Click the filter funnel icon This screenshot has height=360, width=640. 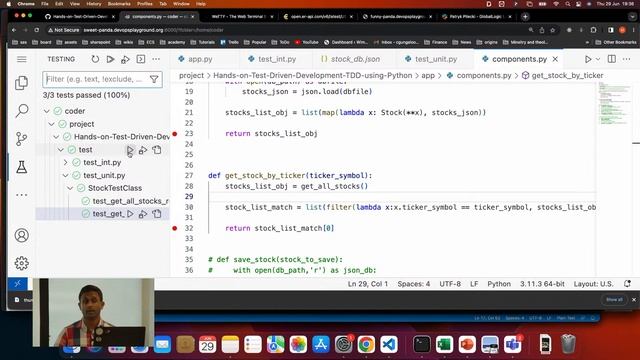pos(154,79)
